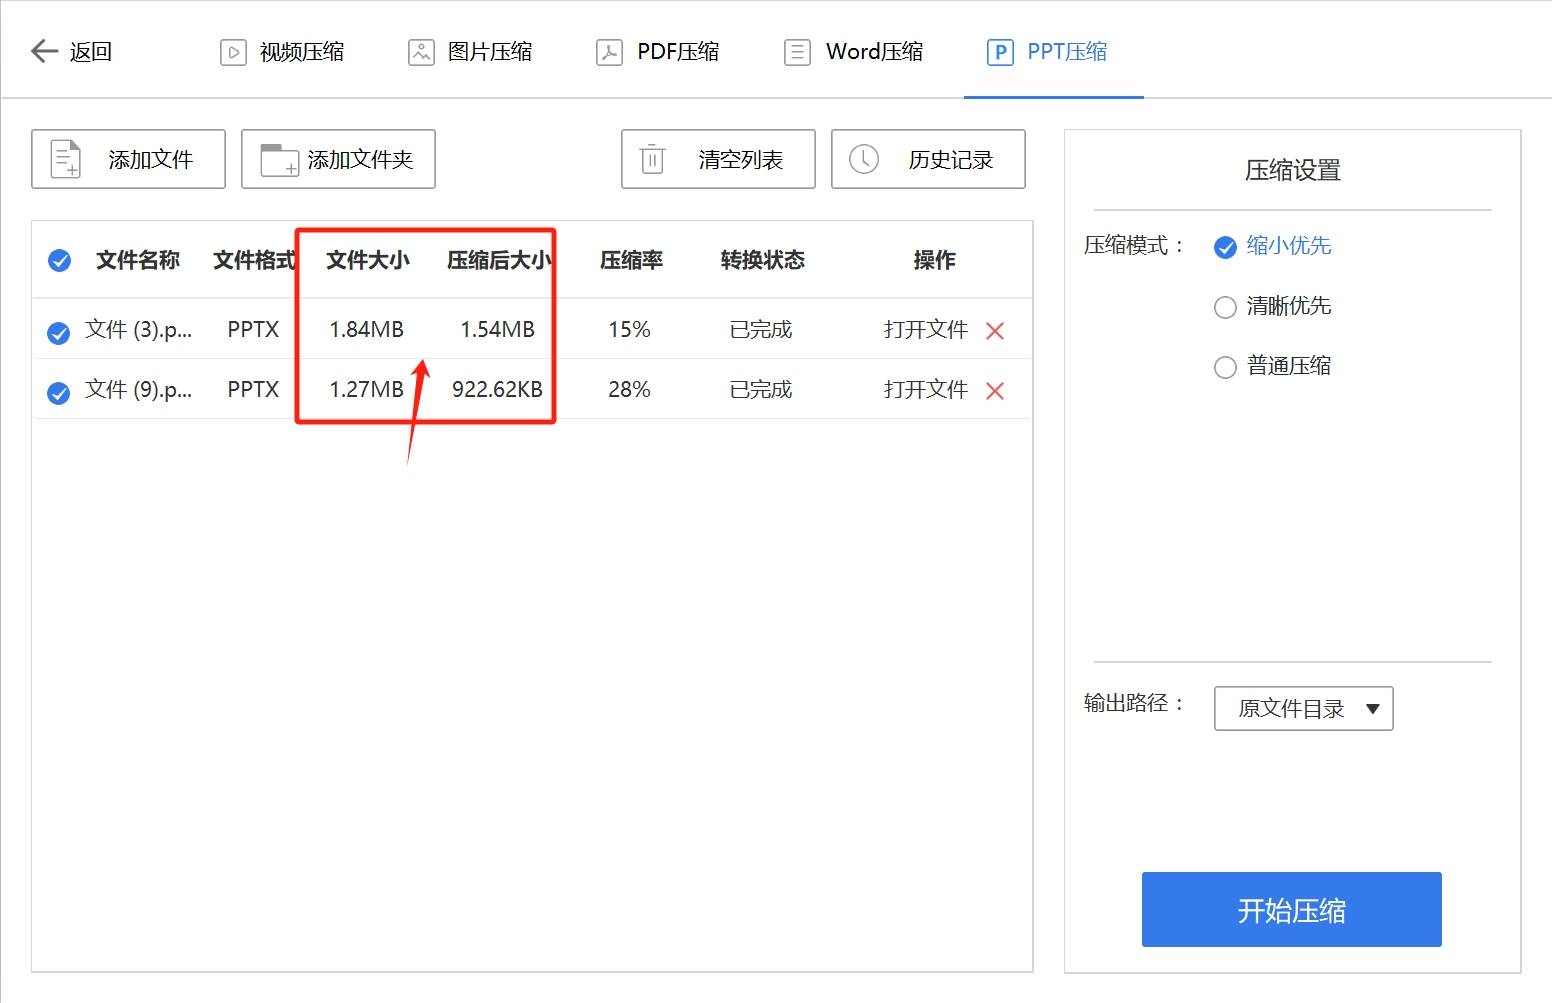Switch to Word压缩 tab
This screenshot has height=1003, width=1552.
pos(854,52)
